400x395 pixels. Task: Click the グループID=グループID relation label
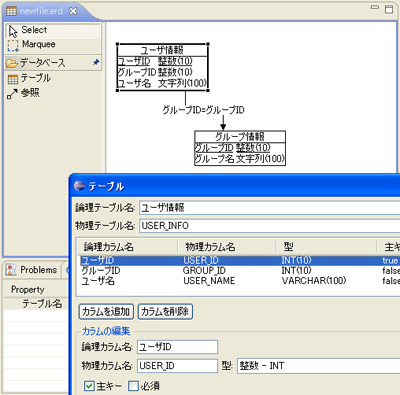tap(203, 110)
